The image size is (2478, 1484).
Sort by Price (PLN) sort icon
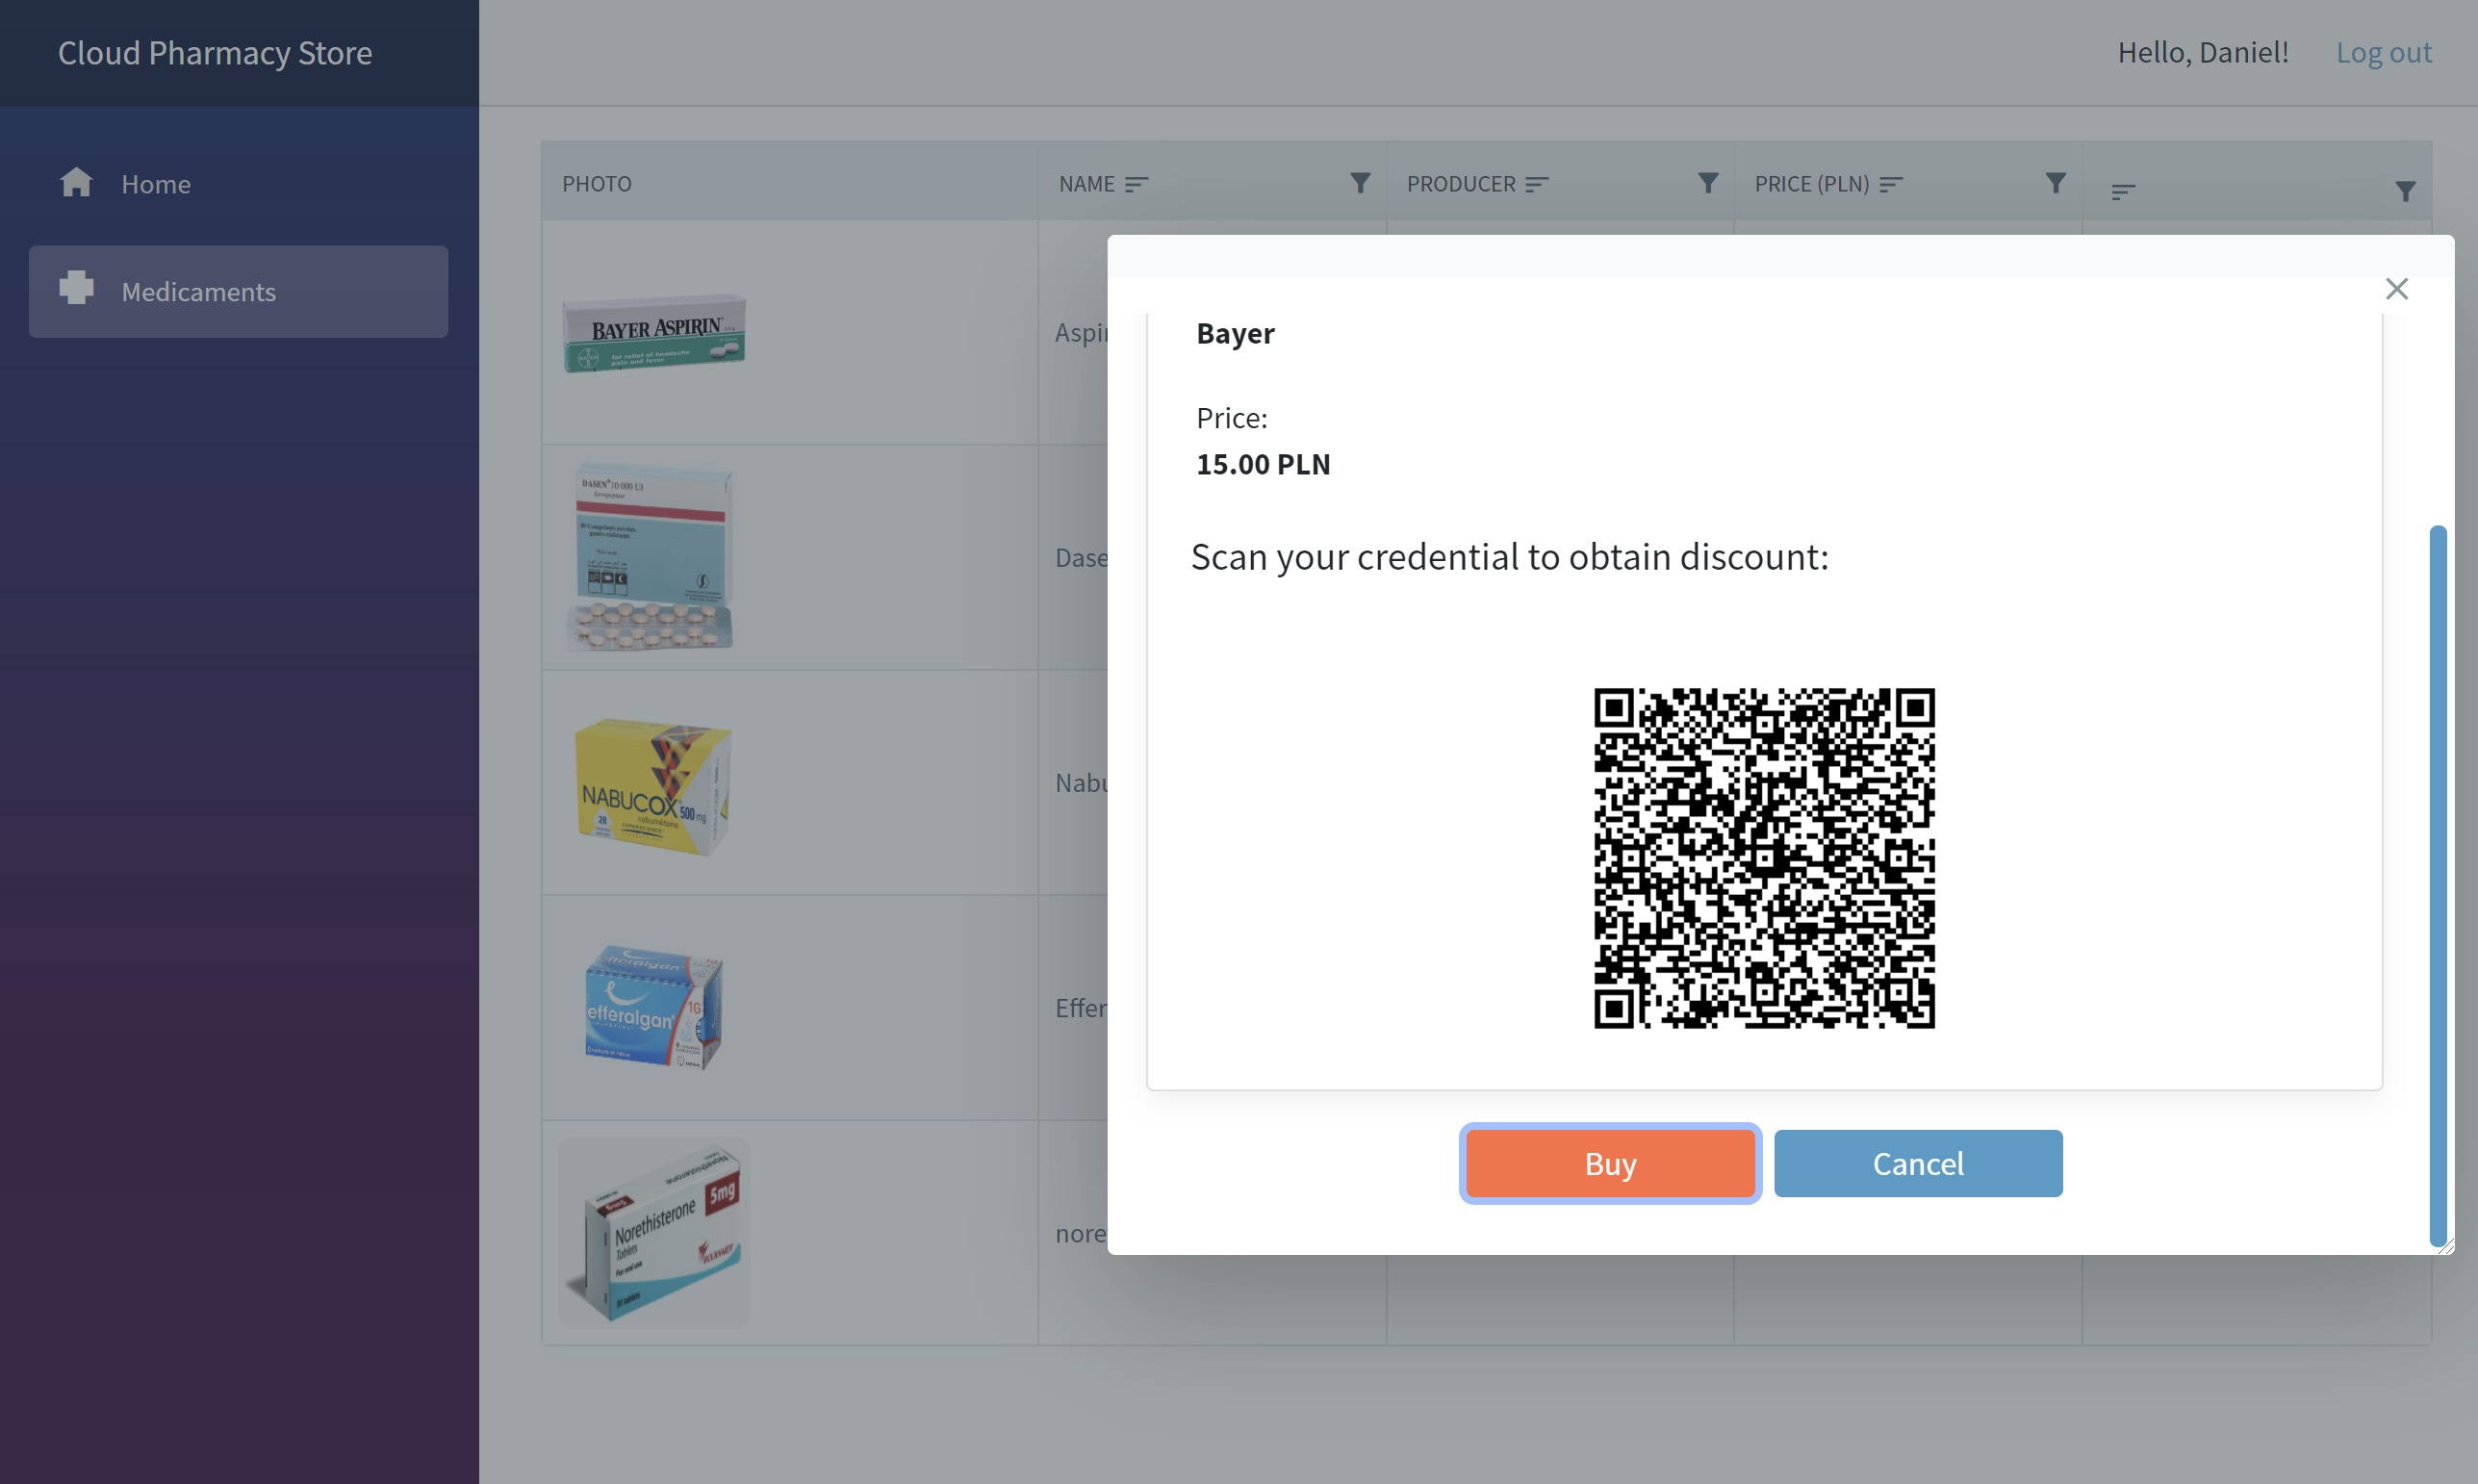[1890, 184]
